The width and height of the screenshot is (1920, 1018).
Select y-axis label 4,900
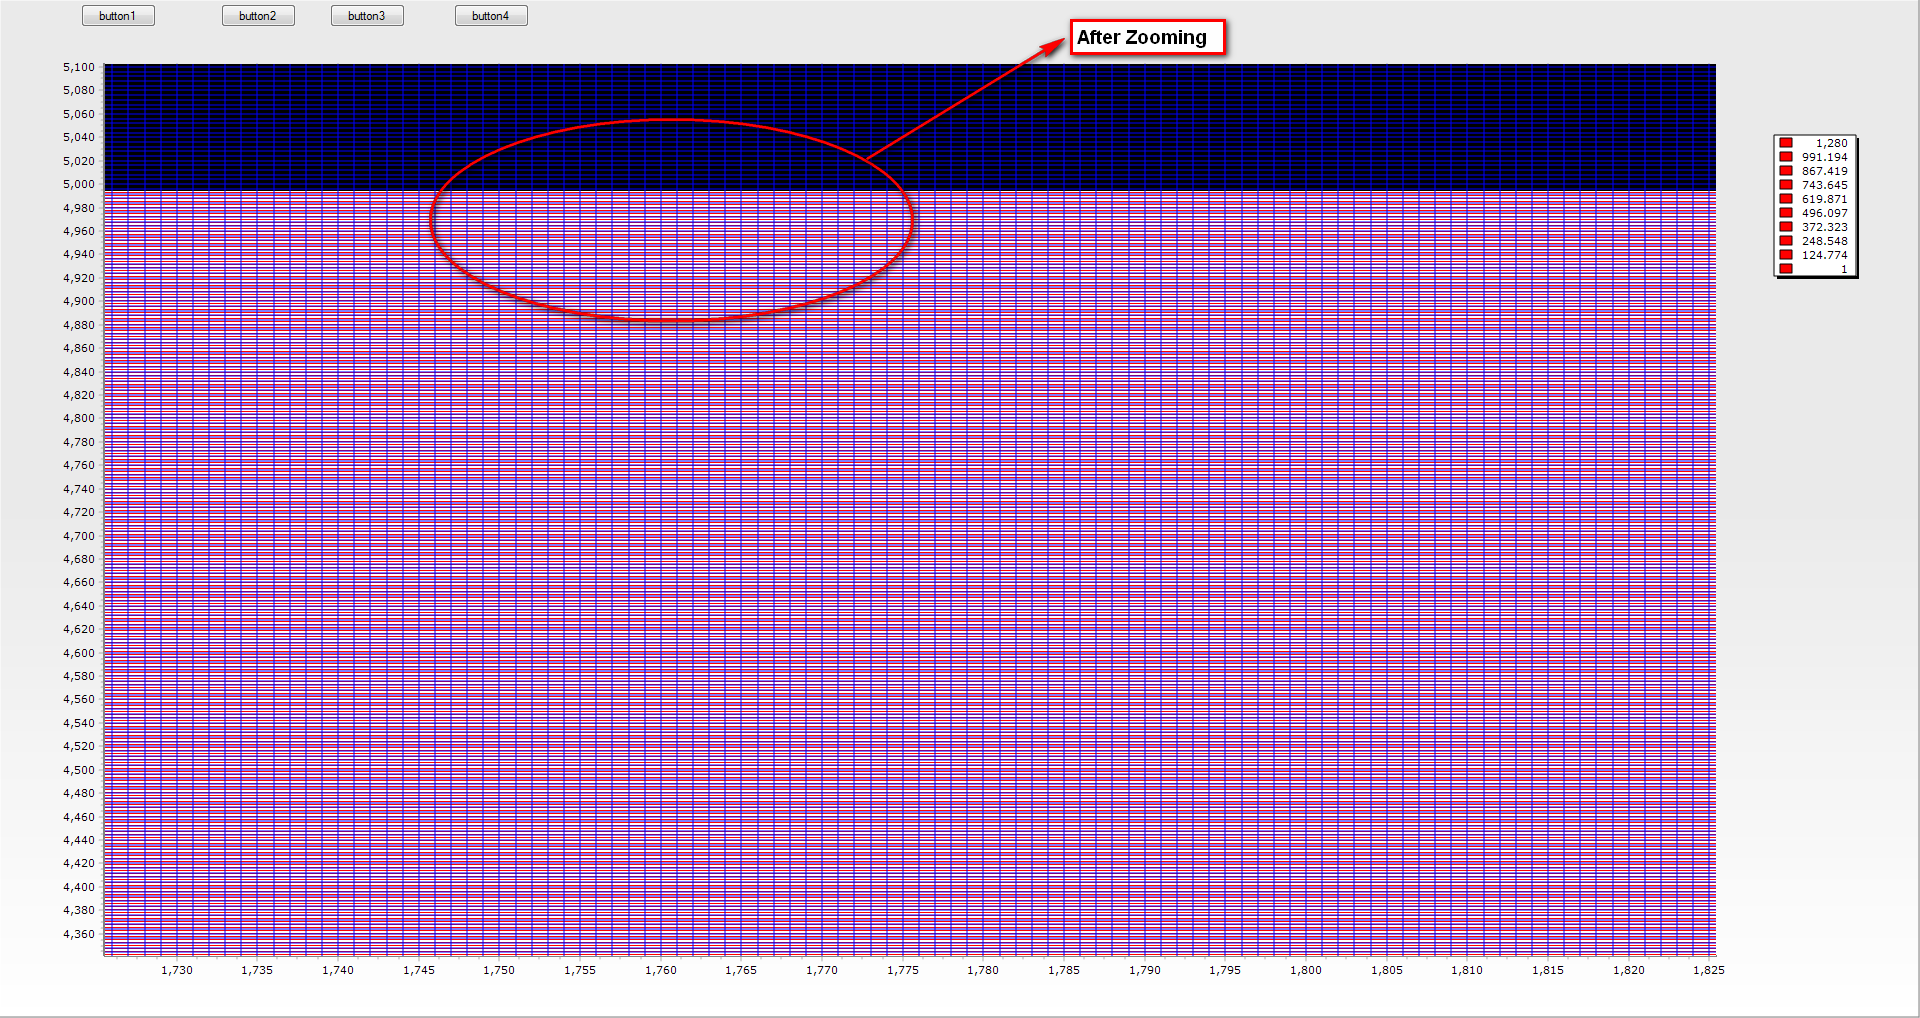point(79,301)
